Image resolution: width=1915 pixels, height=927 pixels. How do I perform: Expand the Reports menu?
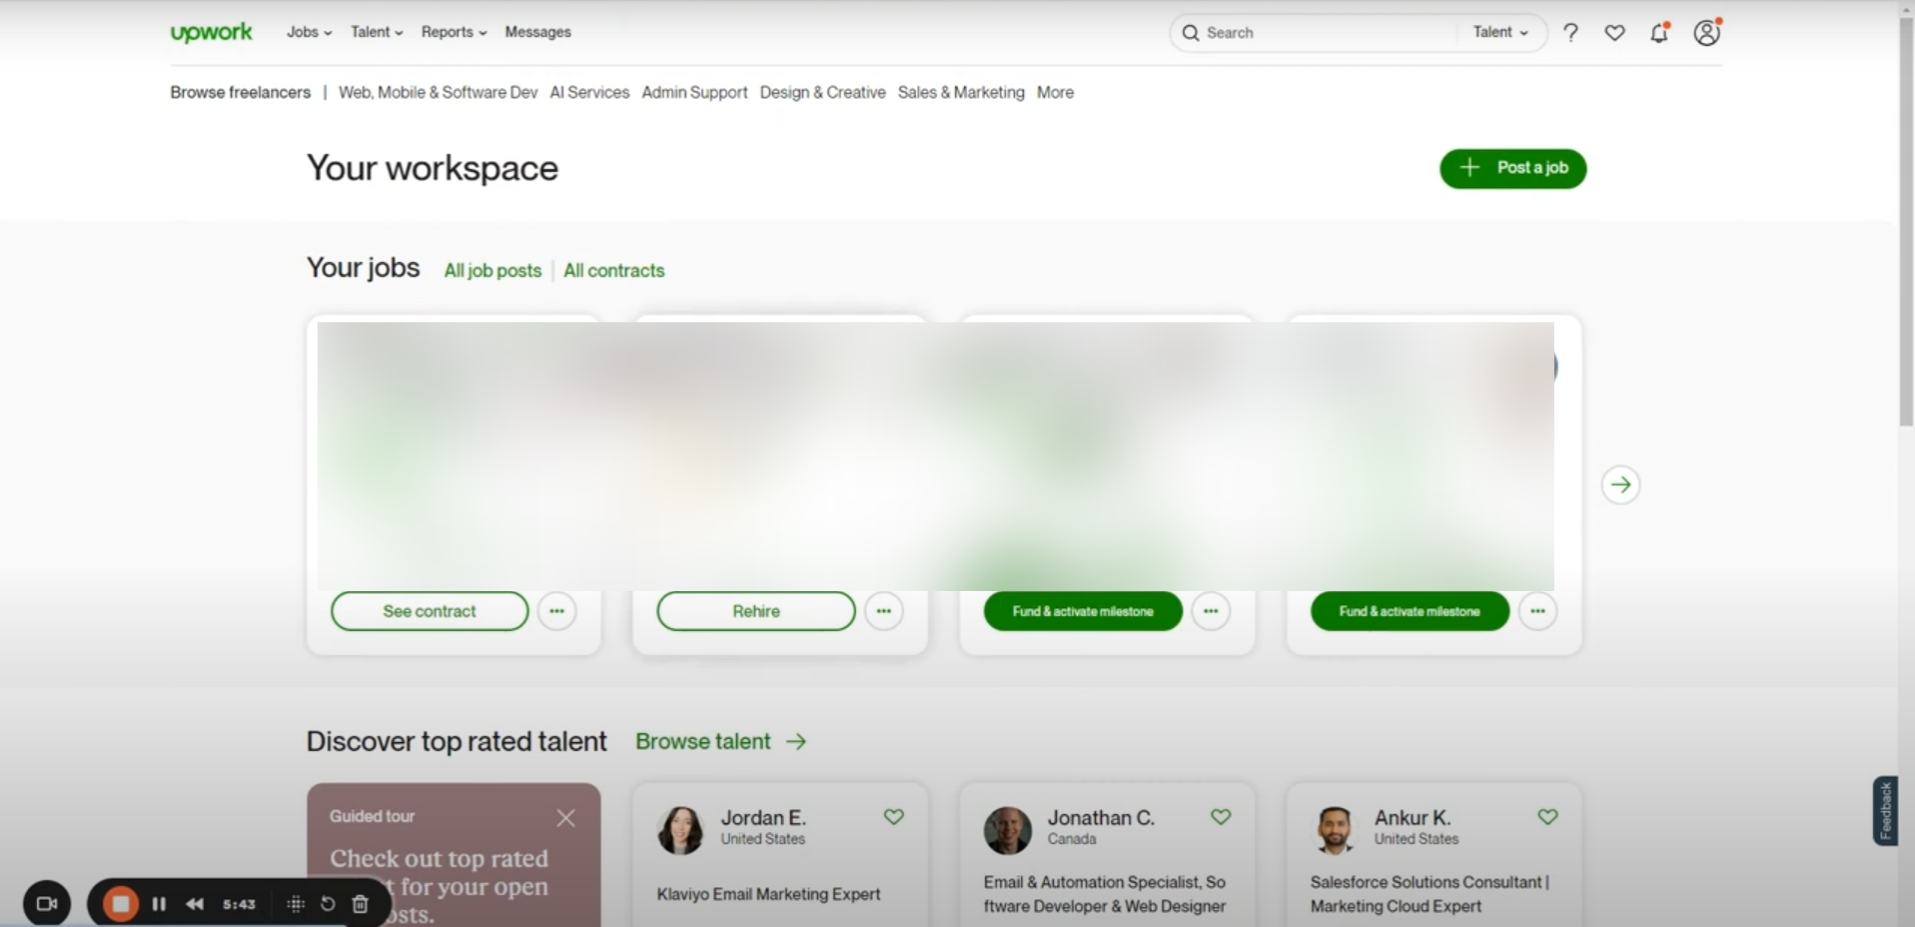pos(454,32)
